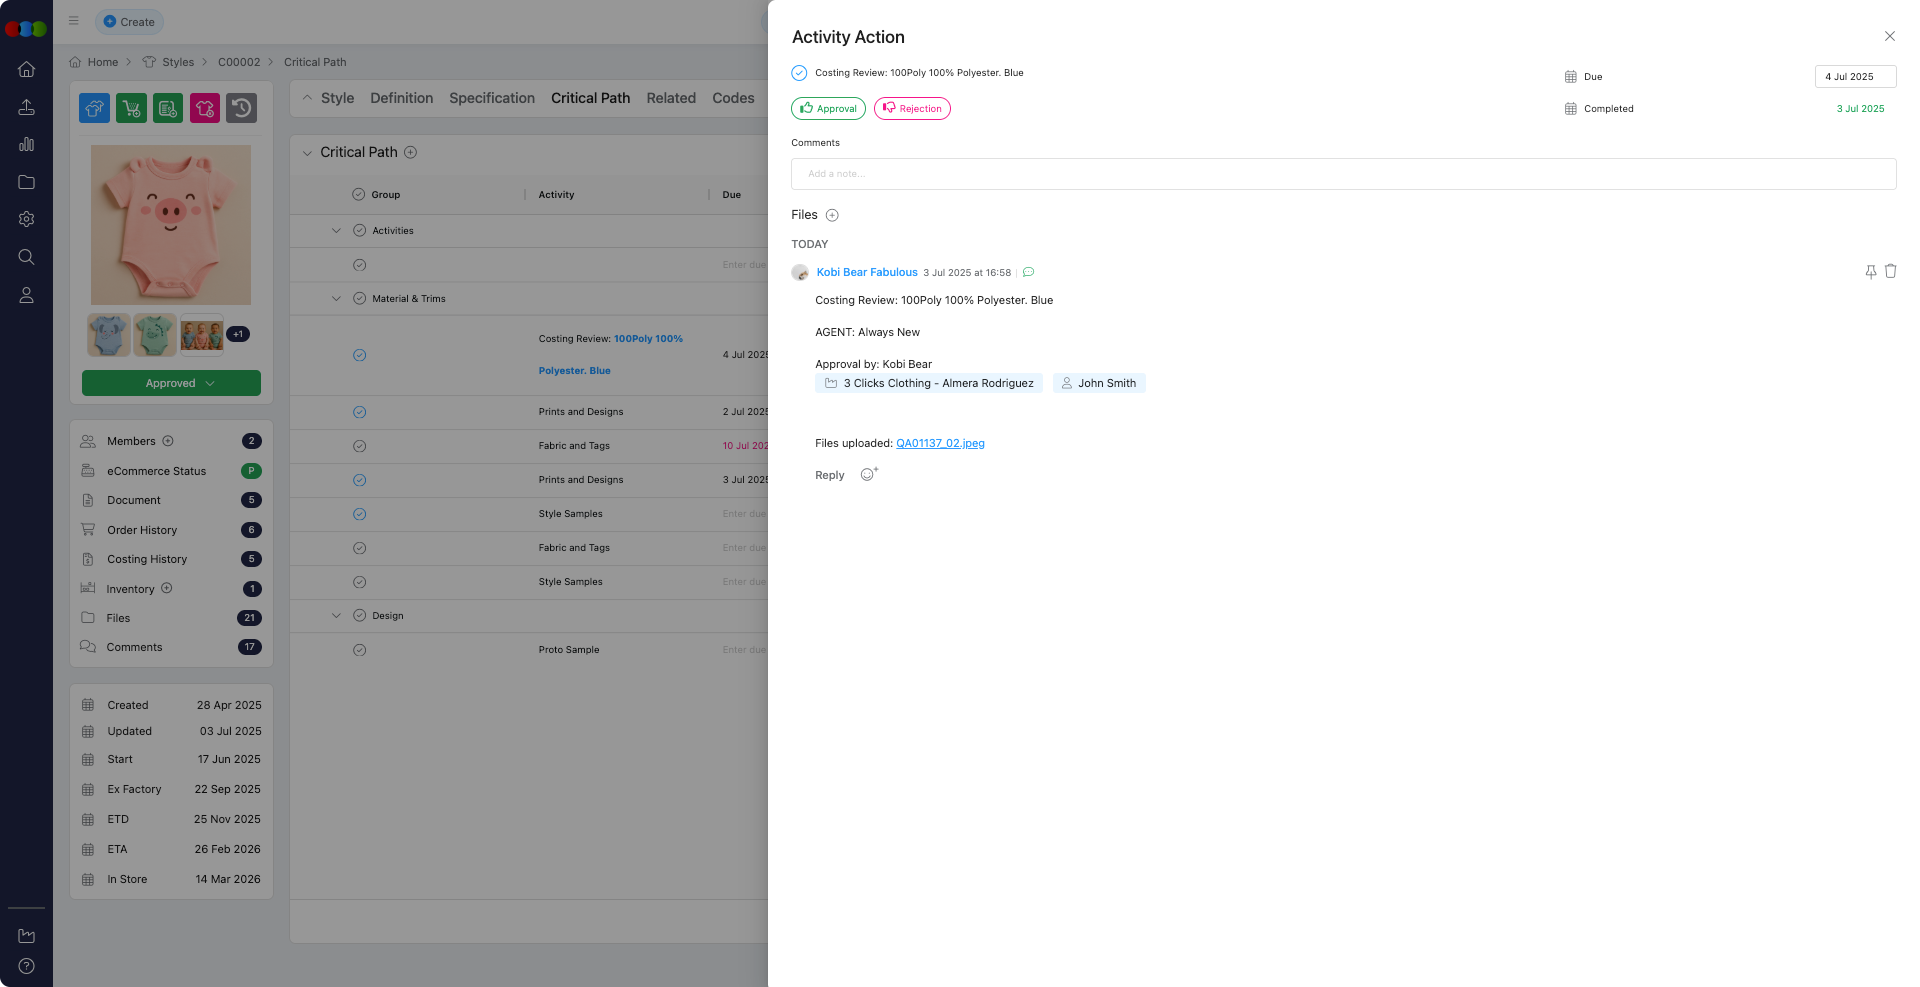Pin the Kobi Bear Fabulous comment
This screenshot has height=987, width=1920.
tap(1870, 272)
